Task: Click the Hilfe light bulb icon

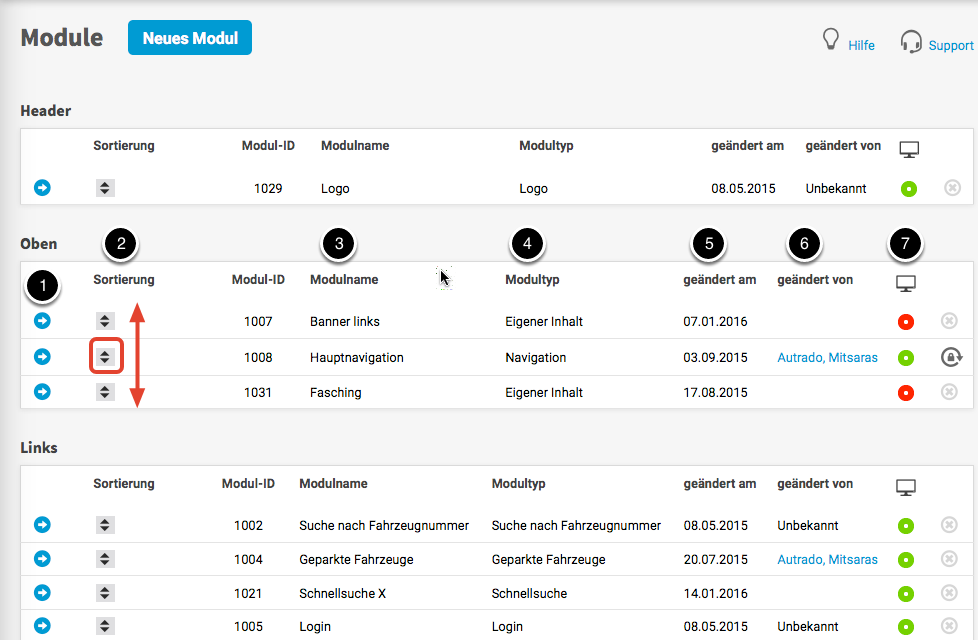Action: tap(829, 40)
